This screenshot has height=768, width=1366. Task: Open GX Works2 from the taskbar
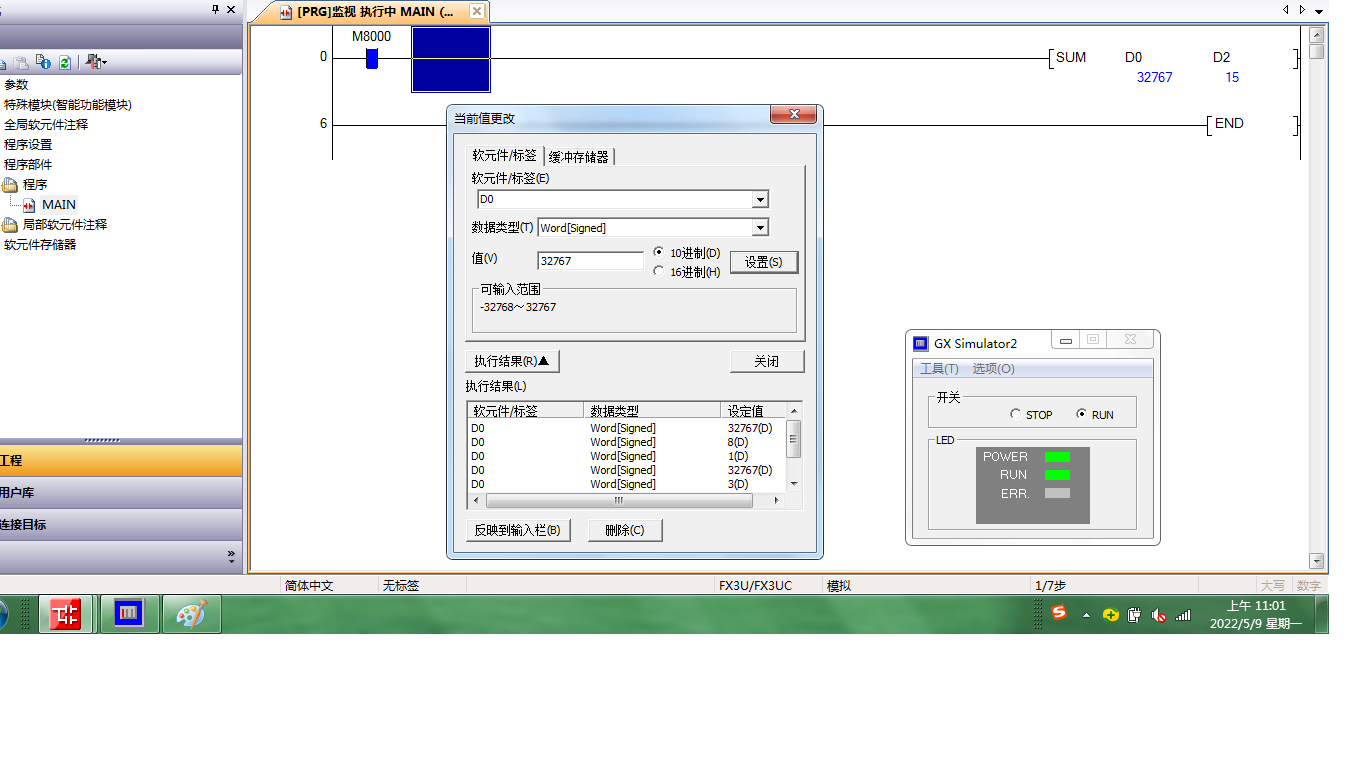pos(66,614)
